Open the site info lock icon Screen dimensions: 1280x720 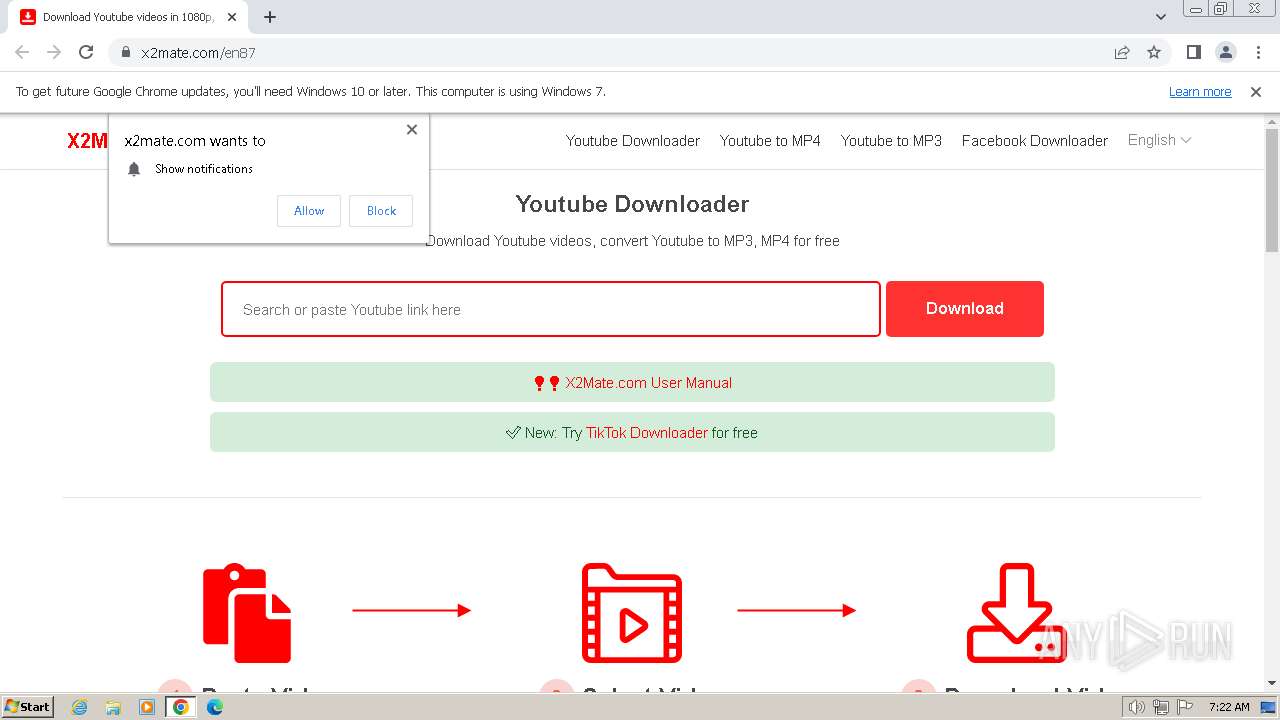[126, 52]
